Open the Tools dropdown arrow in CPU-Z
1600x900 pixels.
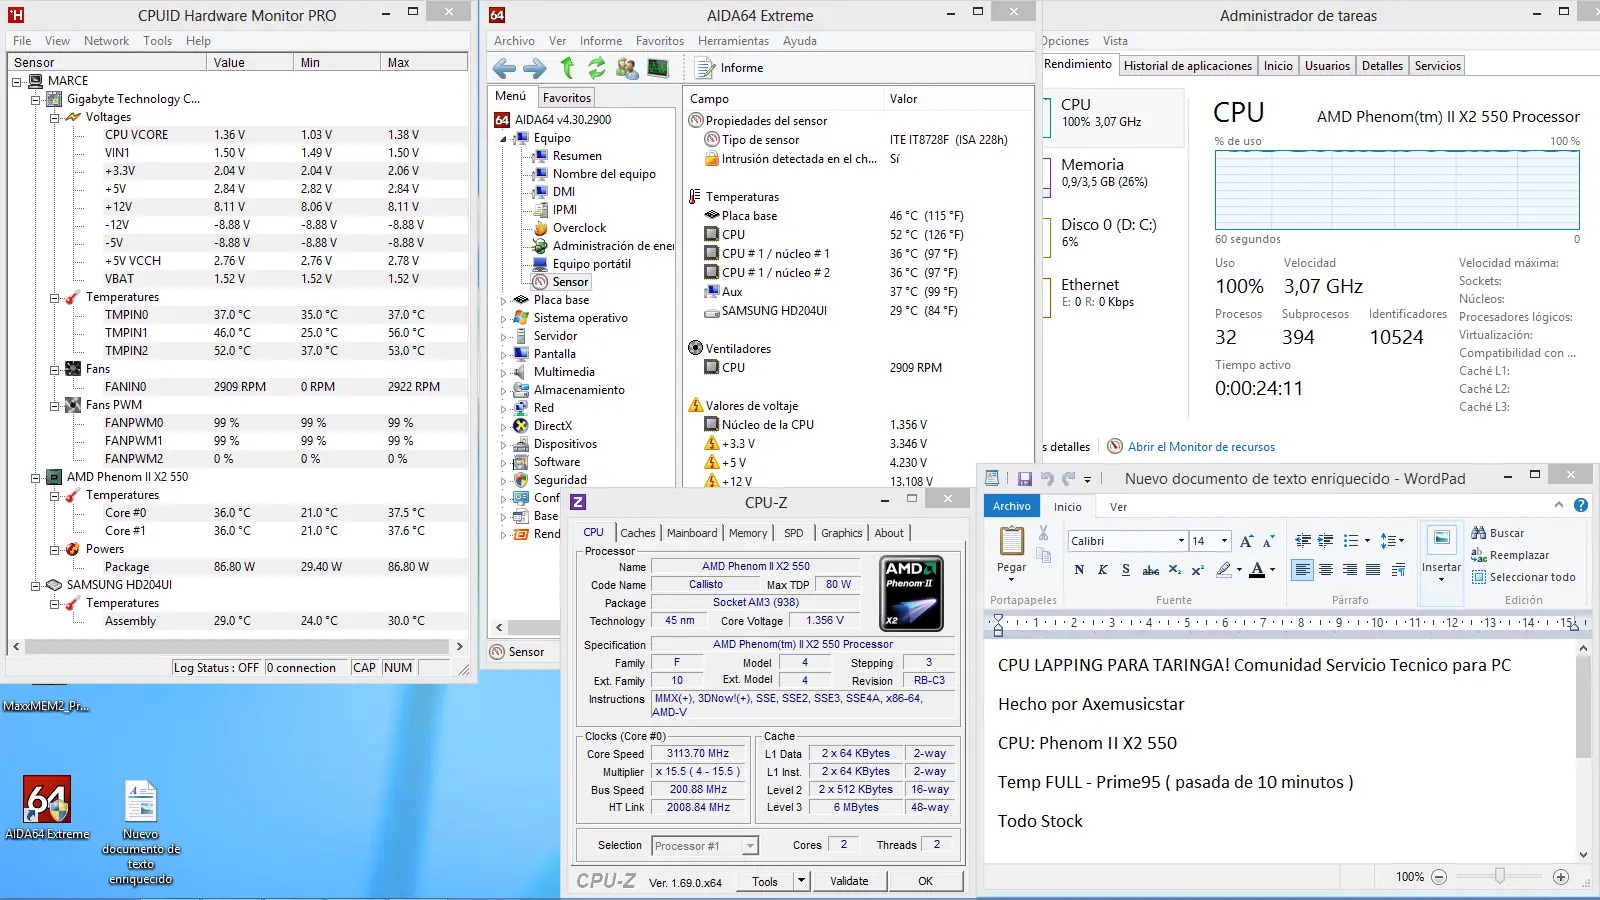pos(801,881)
